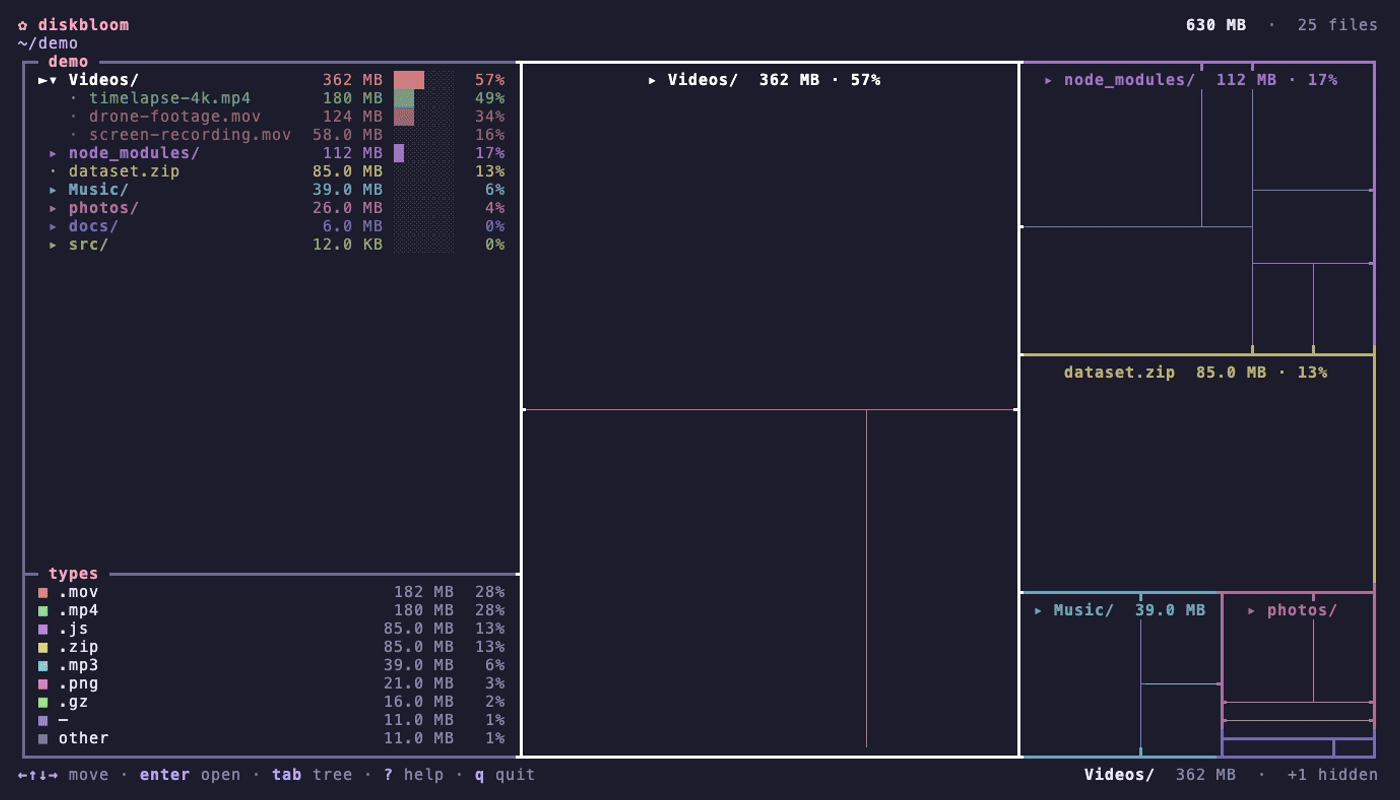Open node_modules/ treemap tile header
The width and height of the screenshot is (1400, 800).
(1191, 80)
